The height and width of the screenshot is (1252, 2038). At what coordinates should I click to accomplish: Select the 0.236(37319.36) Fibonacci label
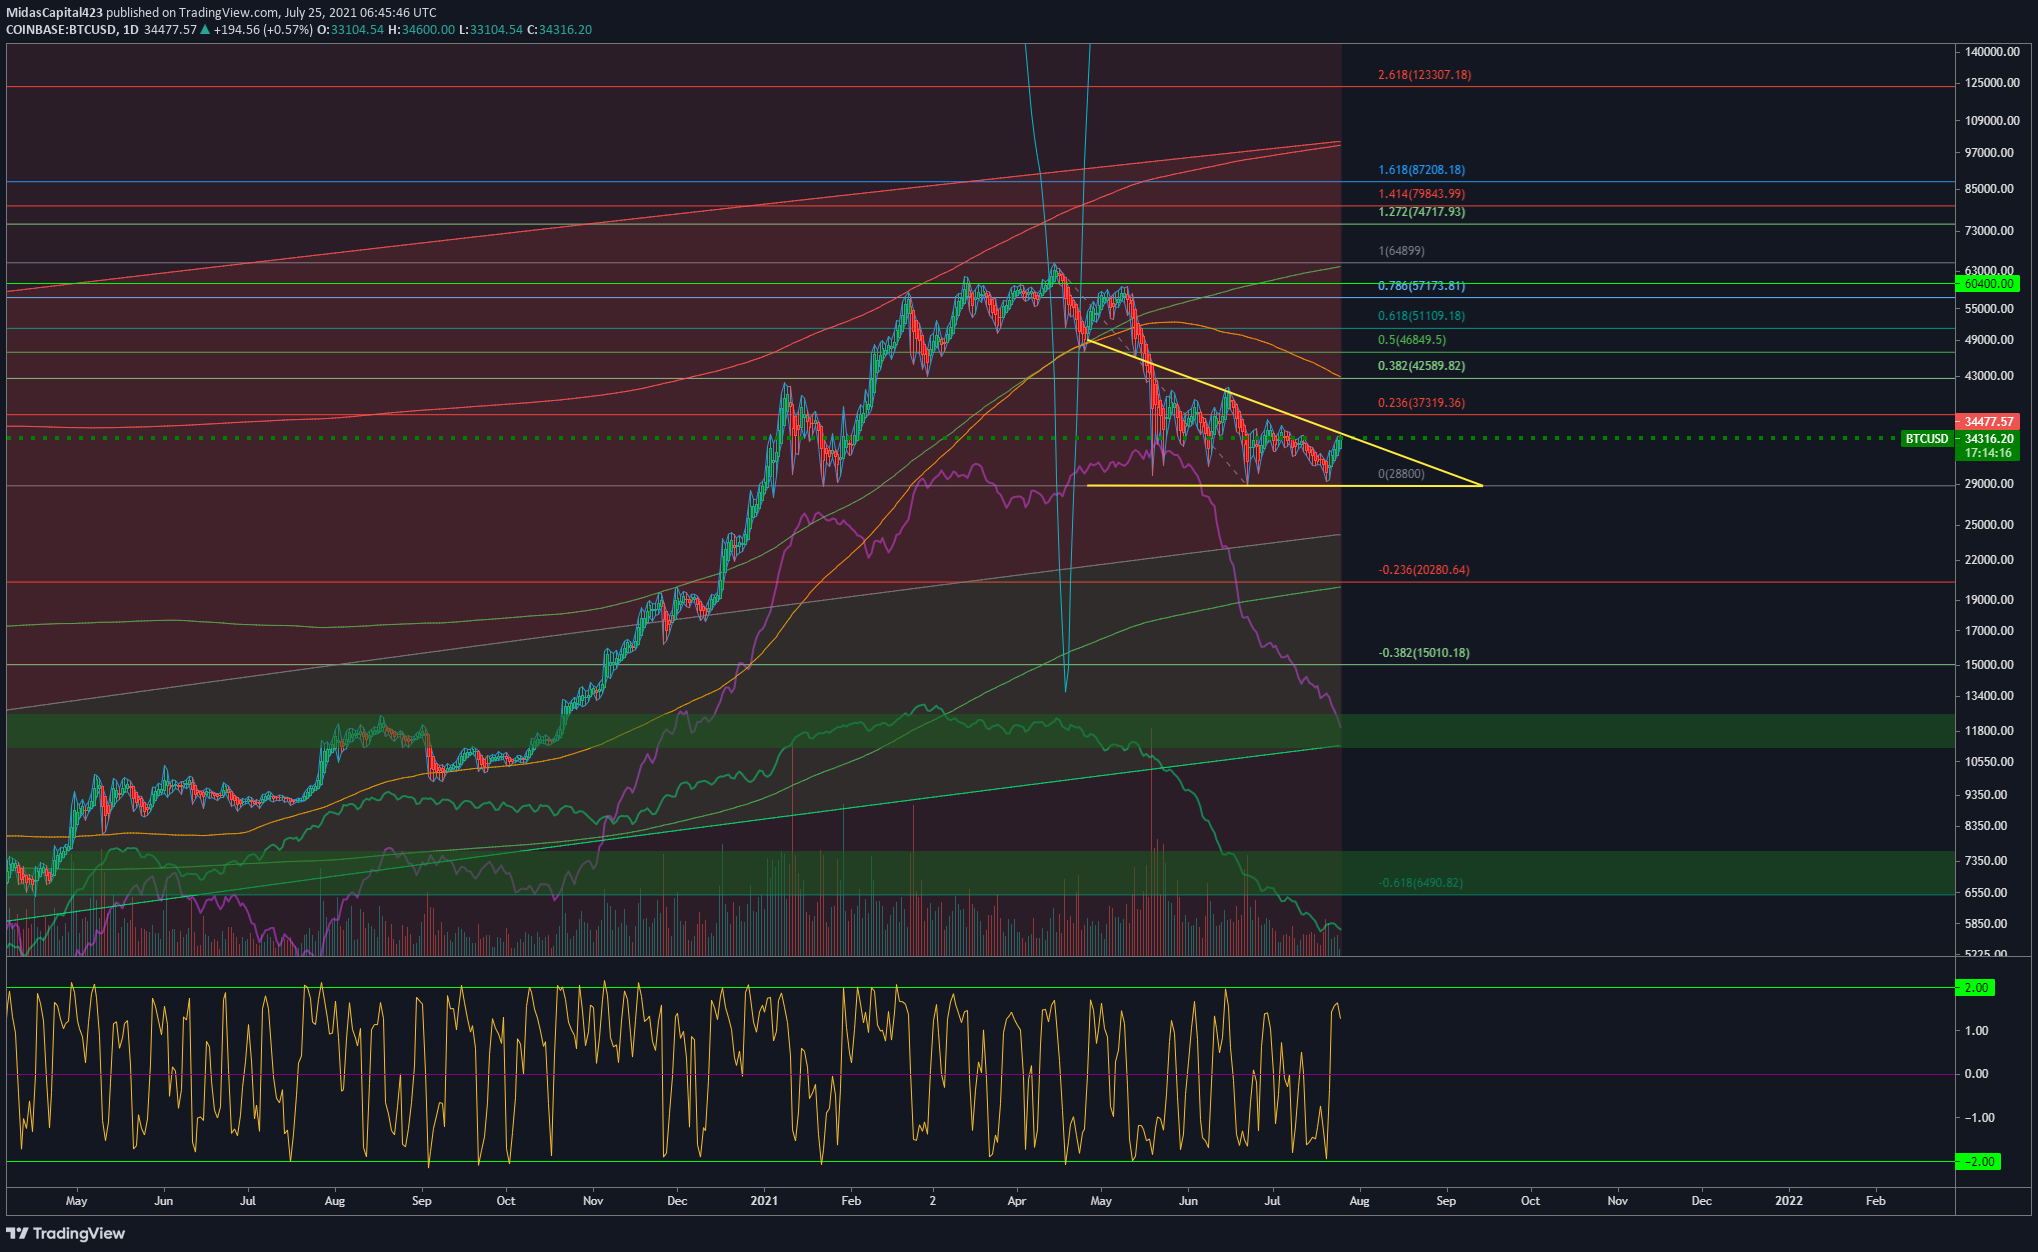pyautogui.click(x=1421, y=403)
